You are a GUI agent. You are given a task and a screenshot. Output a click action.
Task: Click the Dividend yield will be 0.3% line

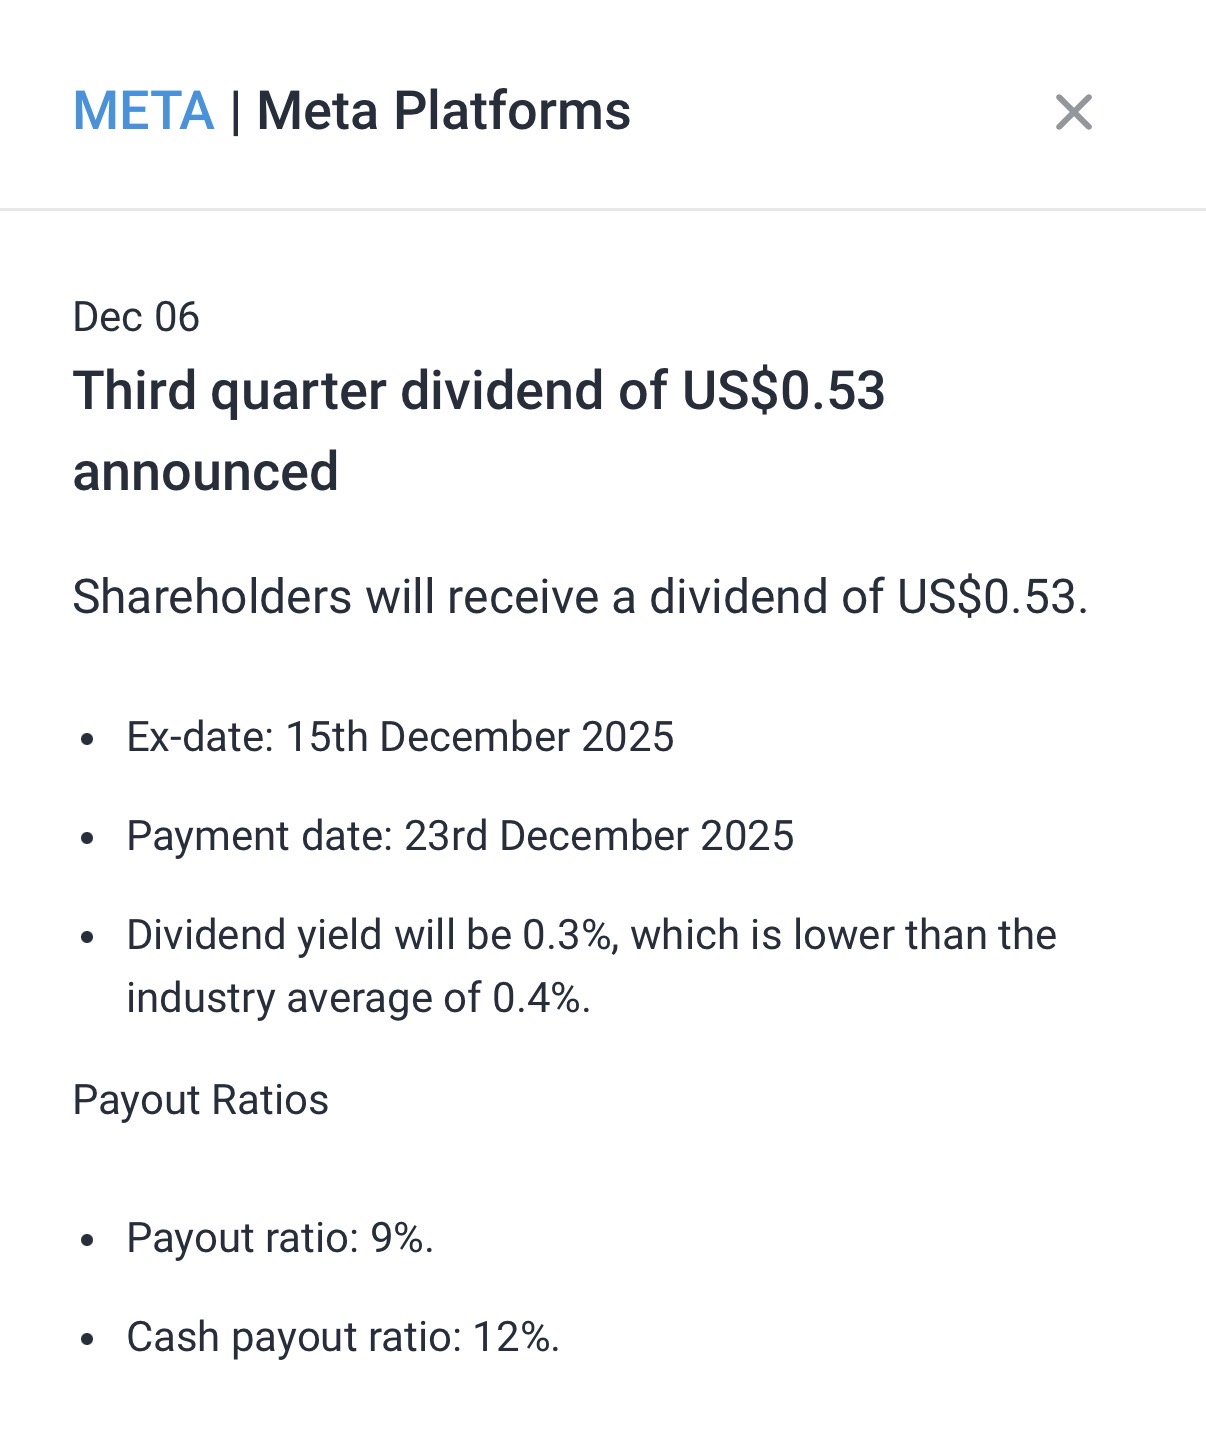tap(591, 935)
